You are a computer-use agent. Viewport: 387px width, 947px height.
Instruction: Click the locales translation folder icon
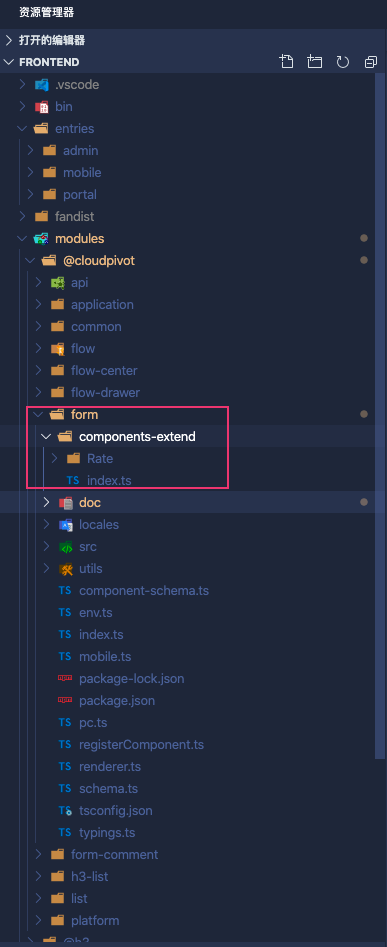[65, 525]
